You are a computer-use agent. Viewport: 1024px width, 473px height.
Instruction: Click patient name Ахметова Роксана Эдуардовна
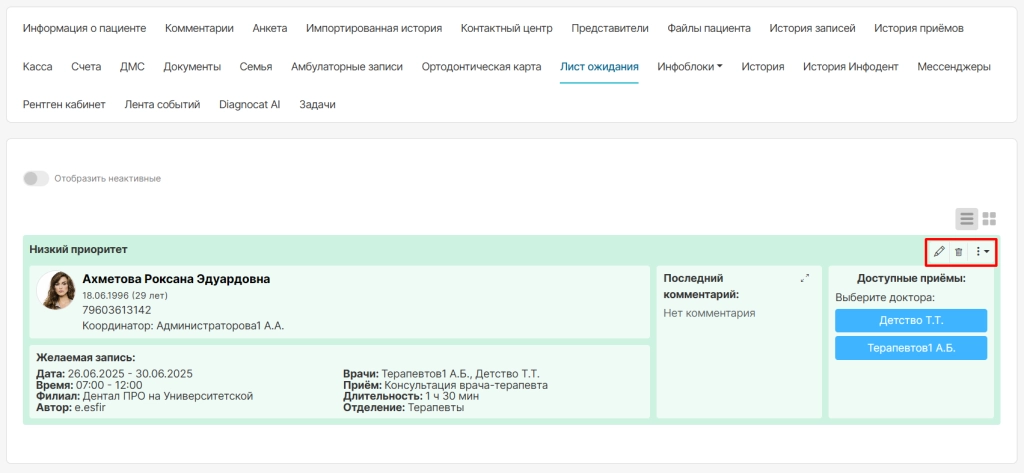click(x=176, y=279)
